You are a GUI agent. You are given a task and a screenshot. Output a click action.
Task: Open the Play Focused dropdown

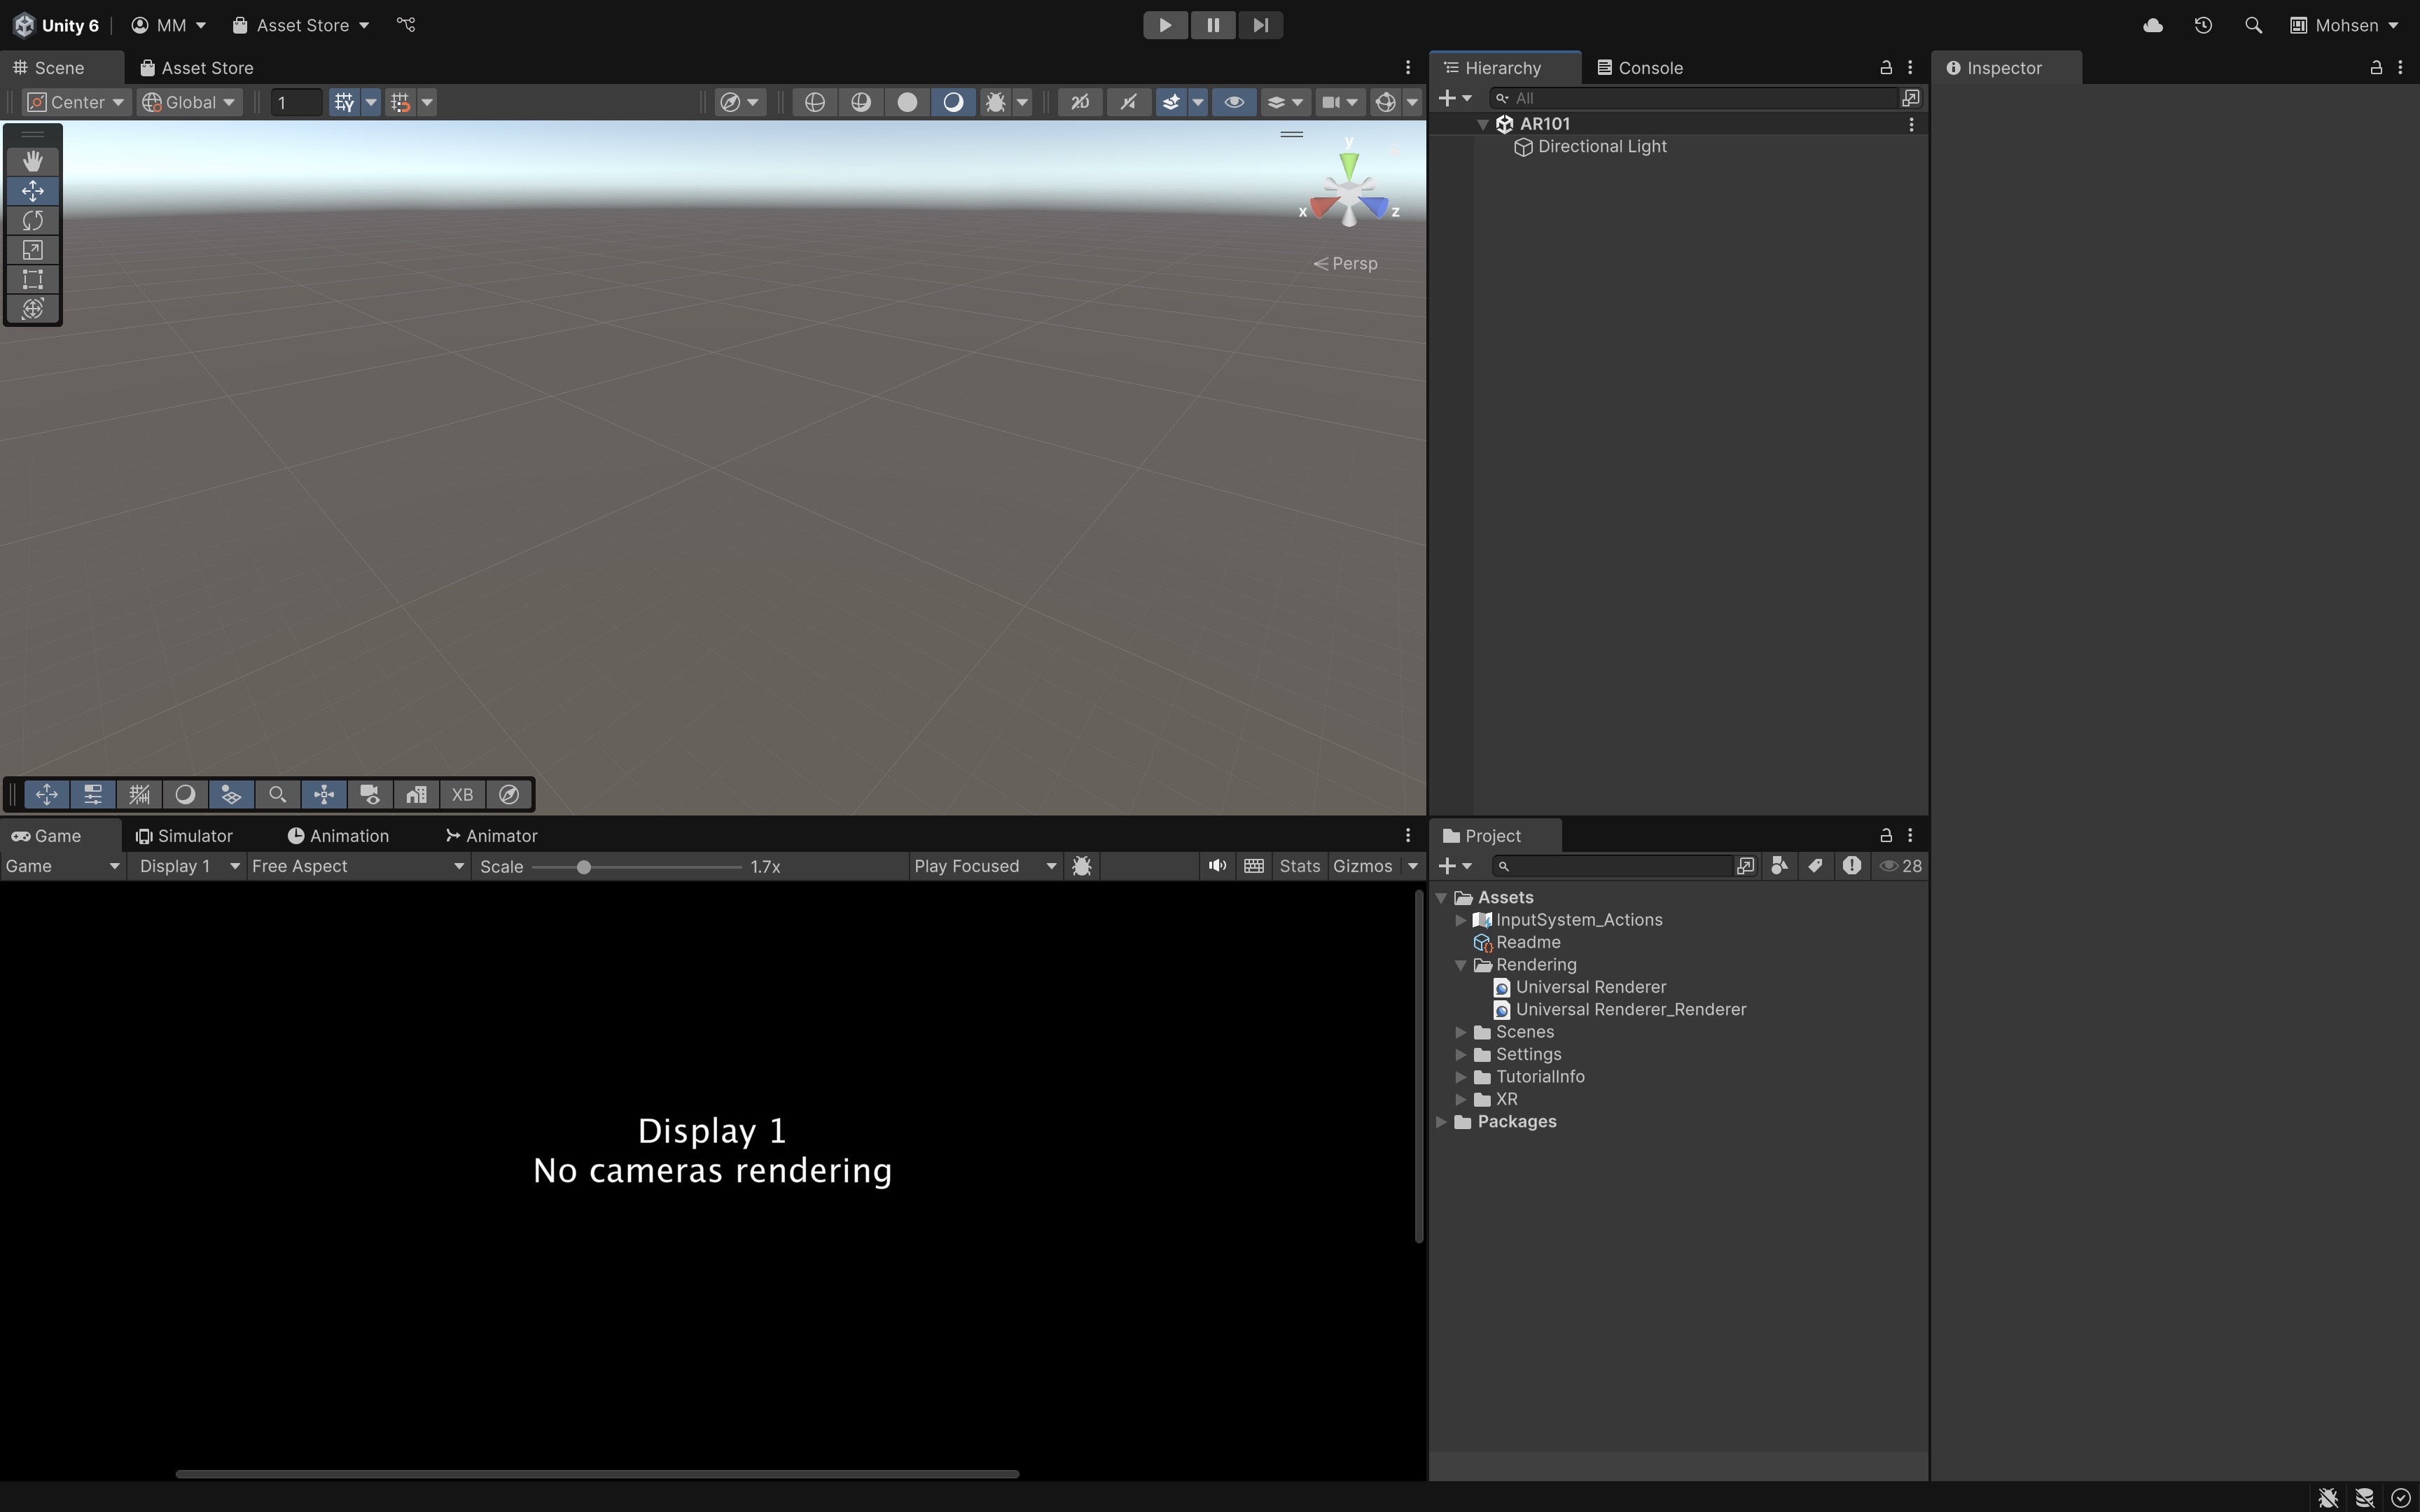pyautogui.click(x=984, y=866)
